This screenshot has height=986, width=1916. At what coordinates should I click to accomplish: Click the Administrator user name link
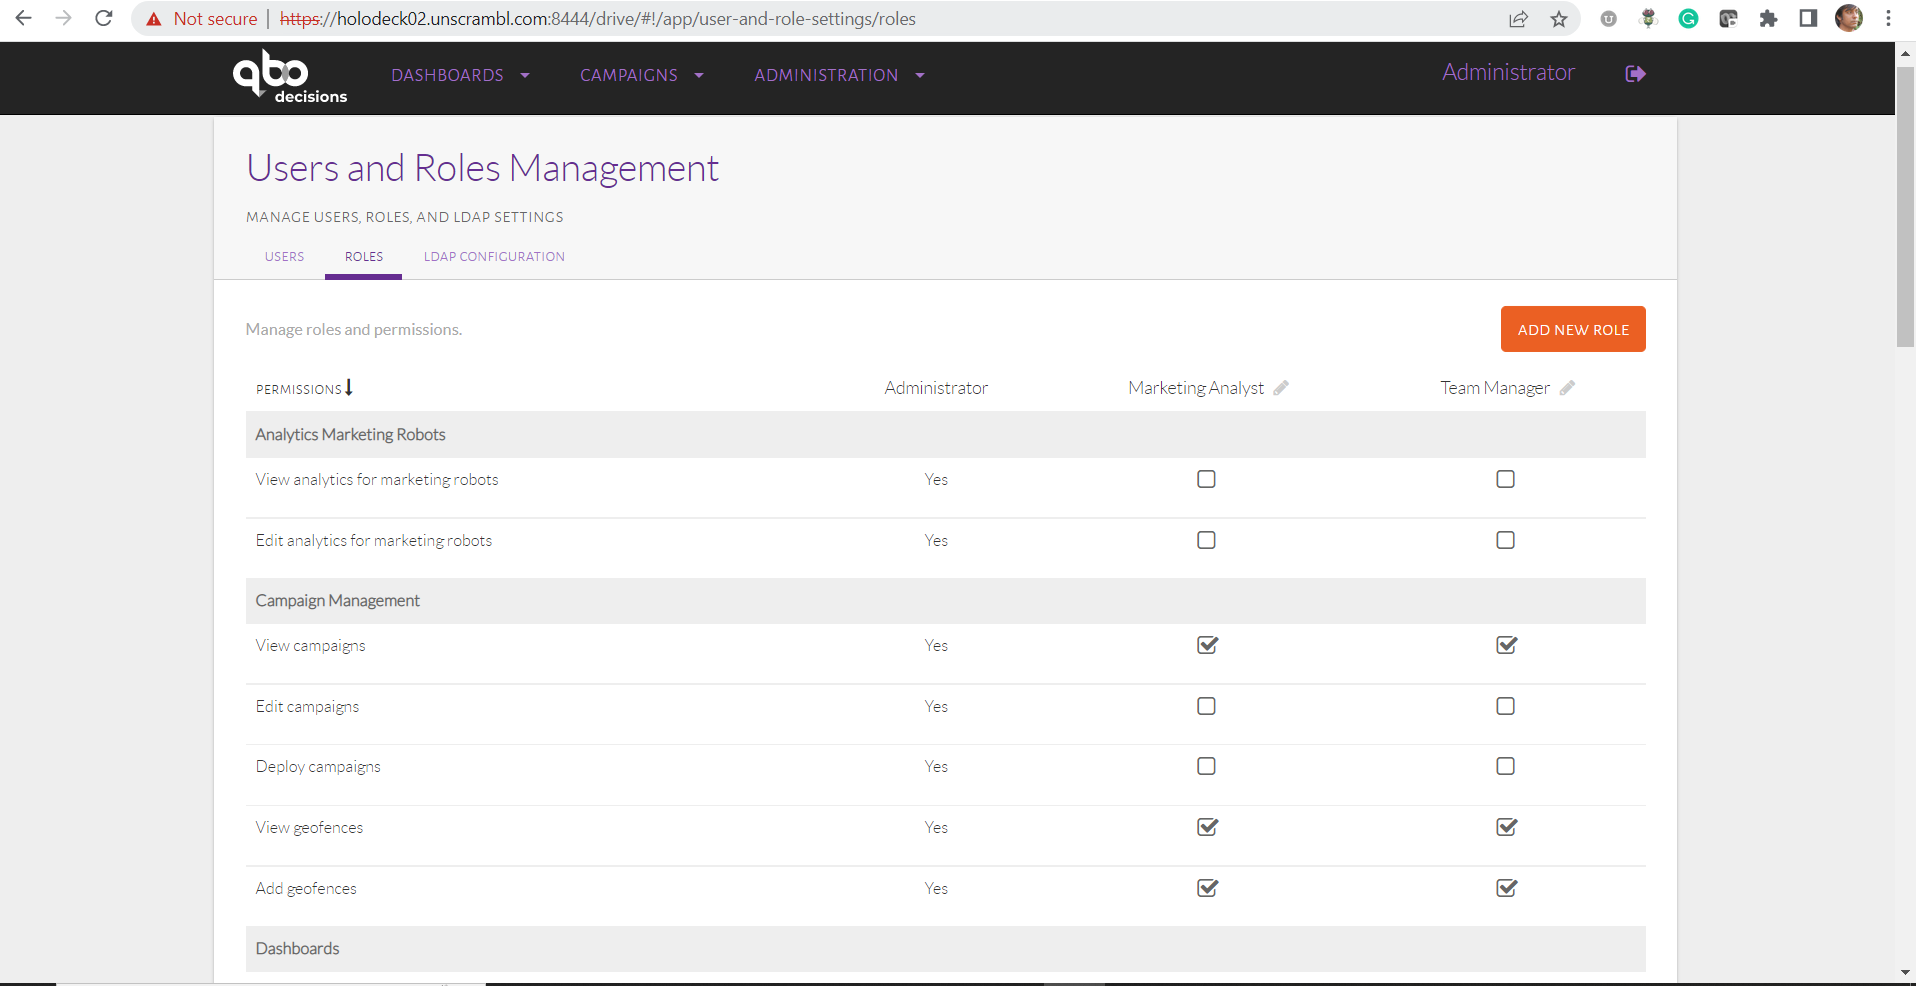(1508, 73)
